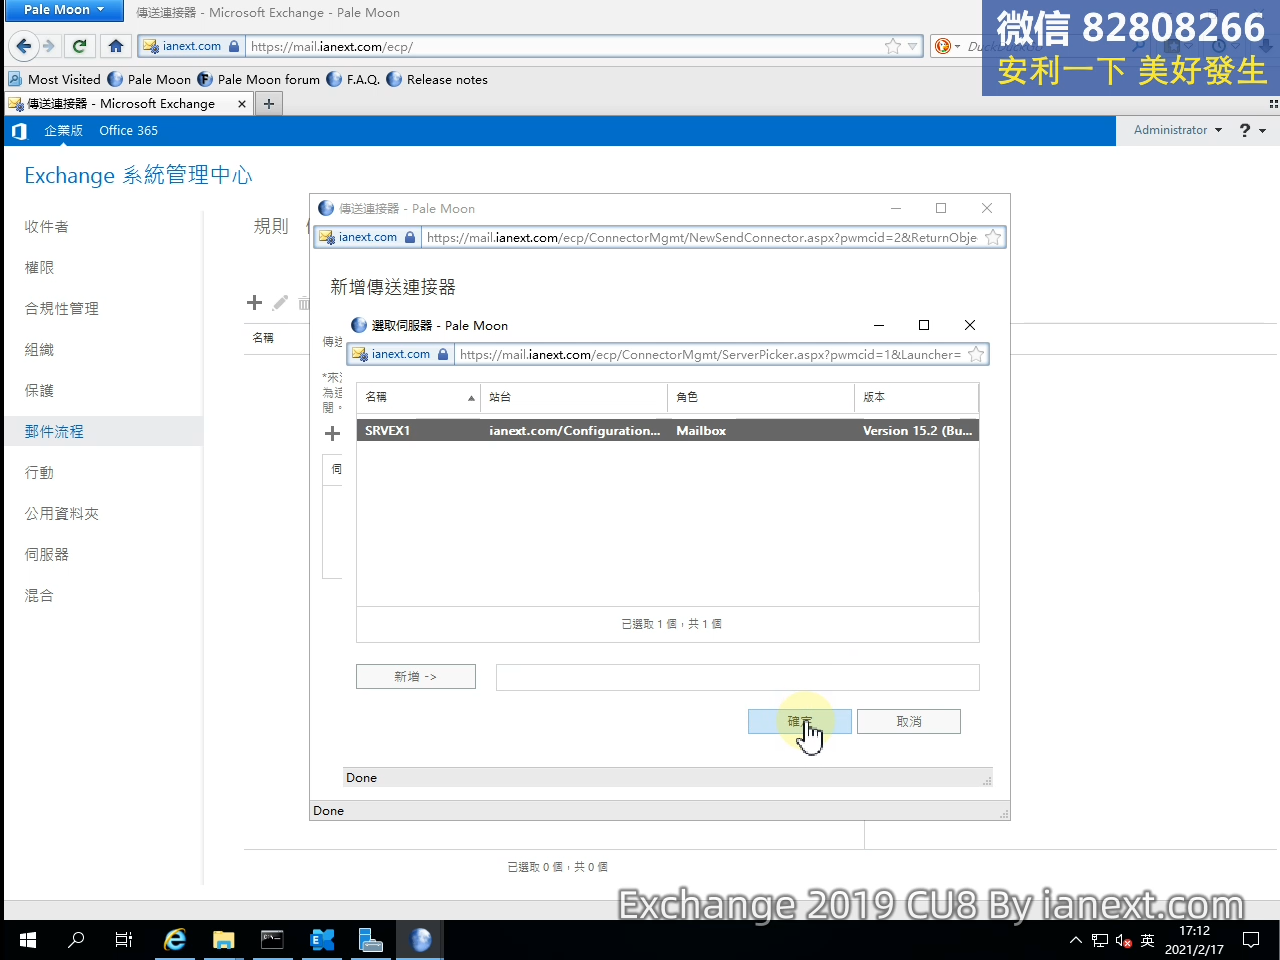The width and height of the screenshot is (1280, 960).
Task: Open the Pale Moon bookmark link
Action: (149, 79)
